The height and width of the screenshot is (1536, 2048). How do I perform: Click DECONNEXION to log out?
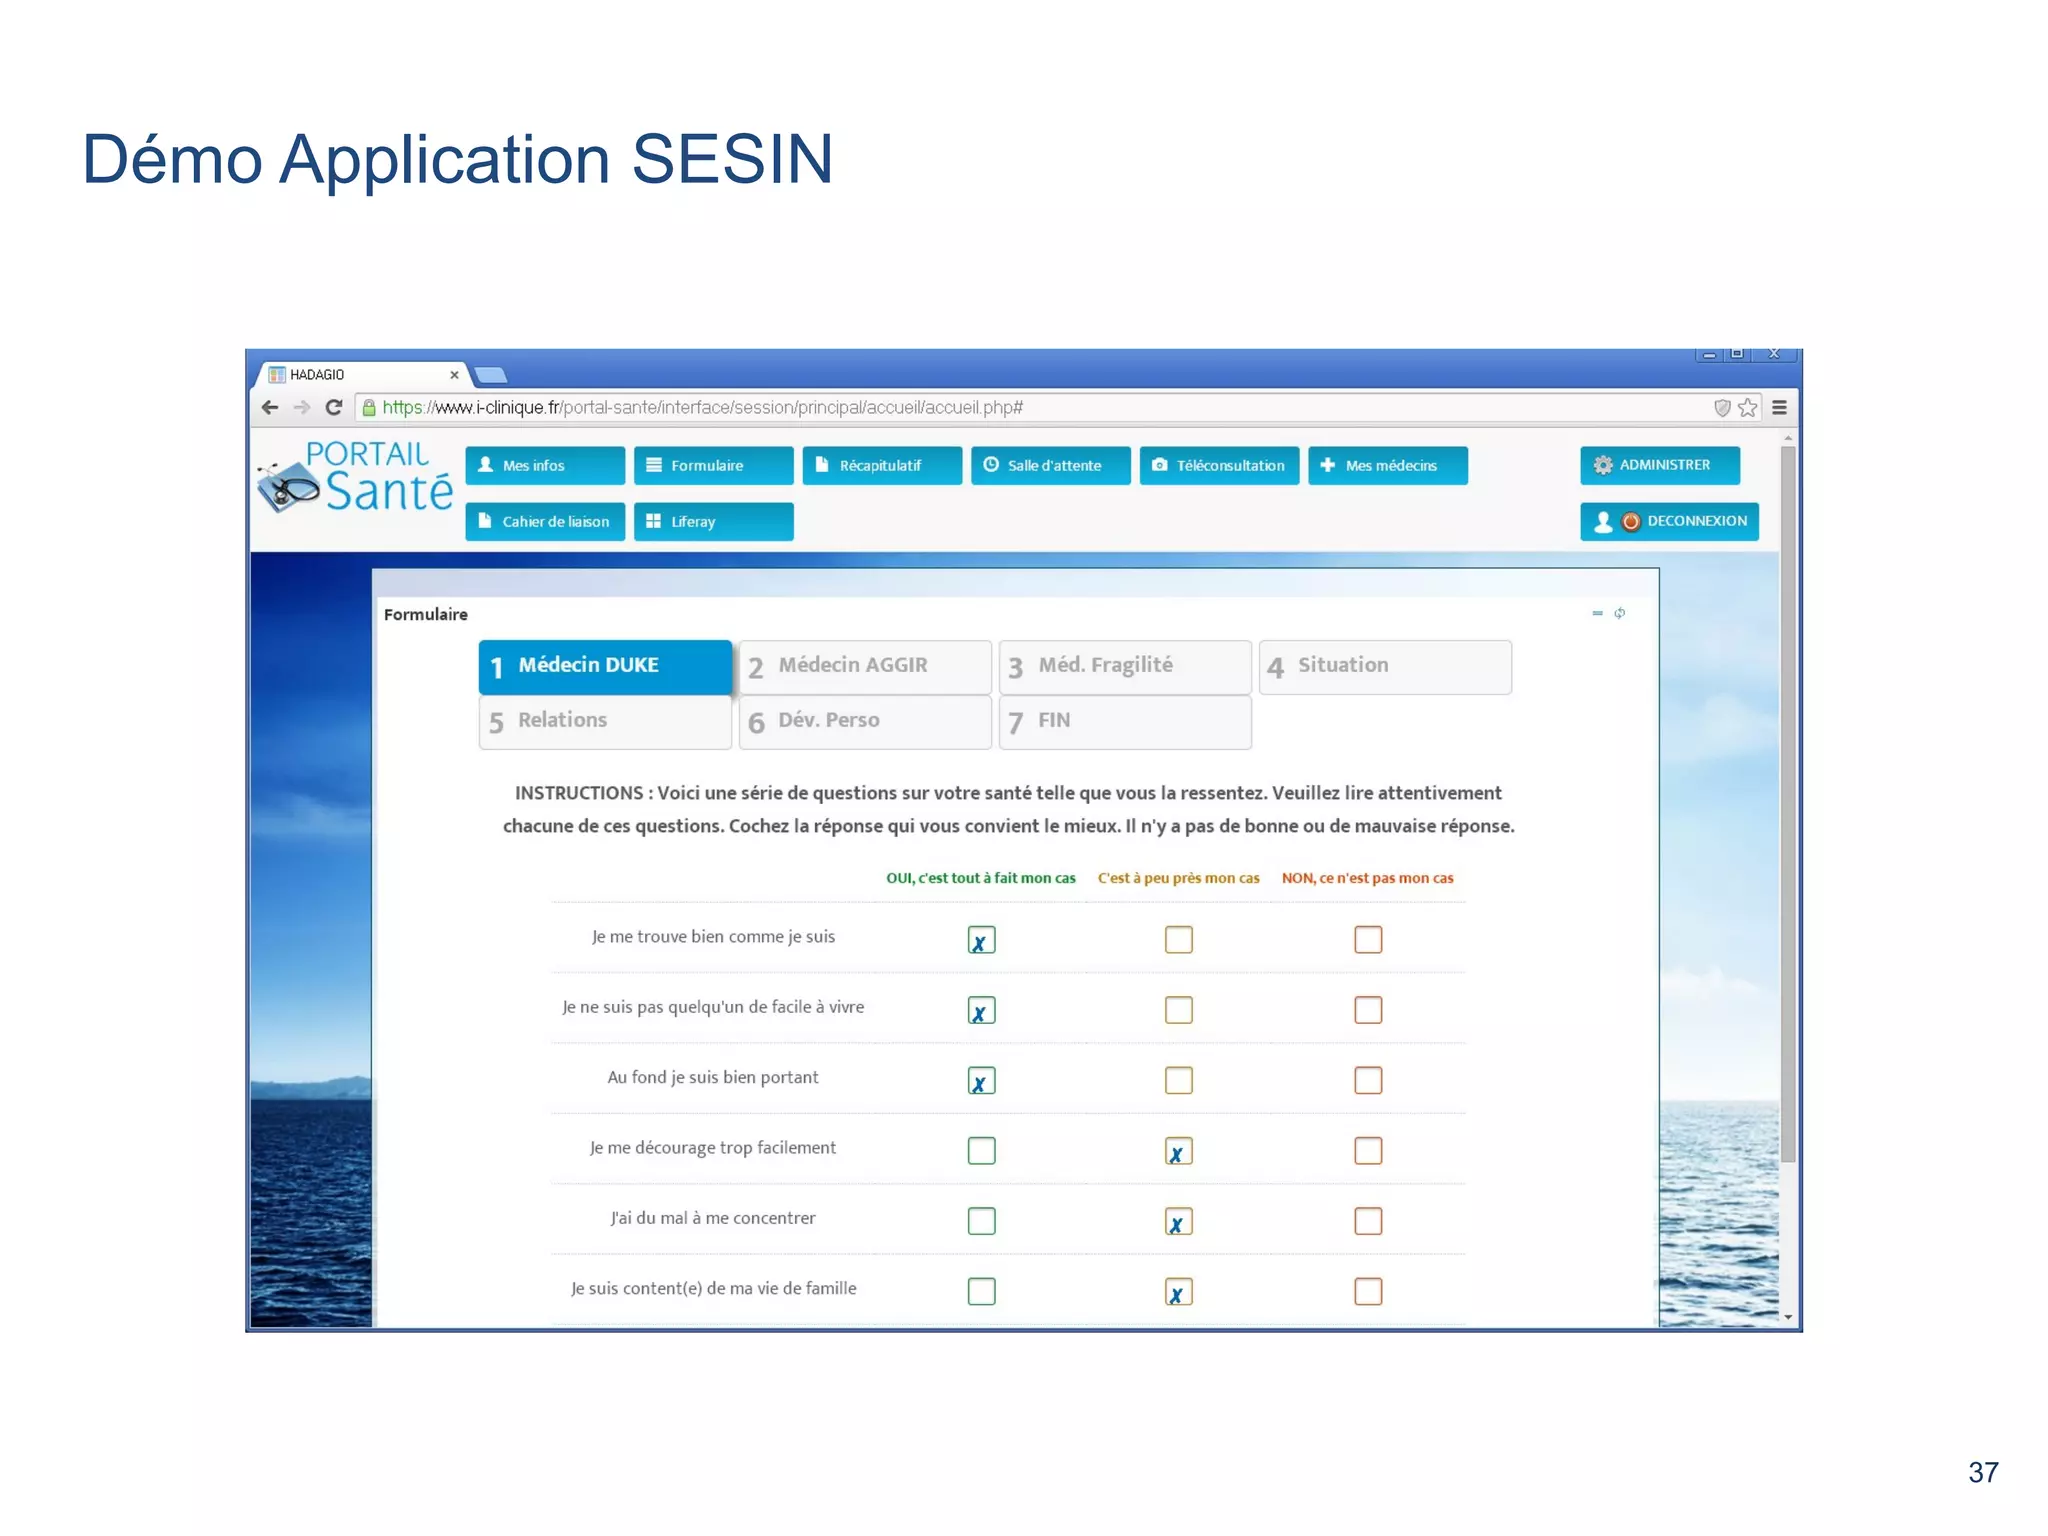pyautogui.click(x=1669, y=521)
